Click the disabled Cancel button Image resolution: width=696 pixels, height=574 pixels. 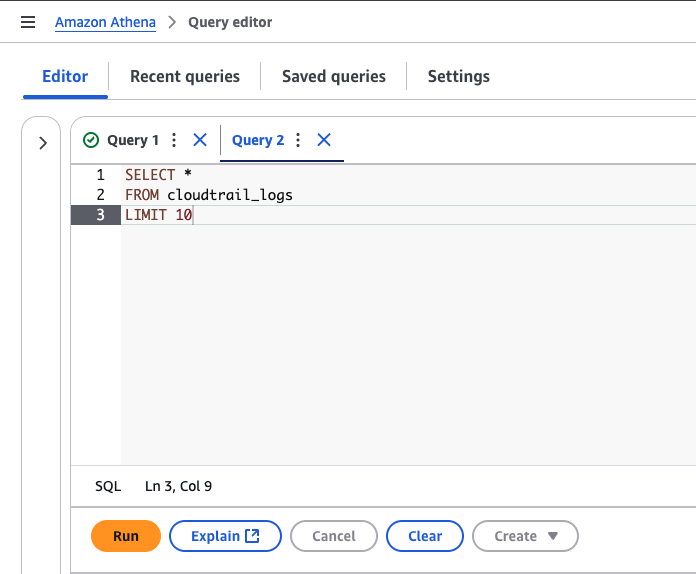[334, 536]
